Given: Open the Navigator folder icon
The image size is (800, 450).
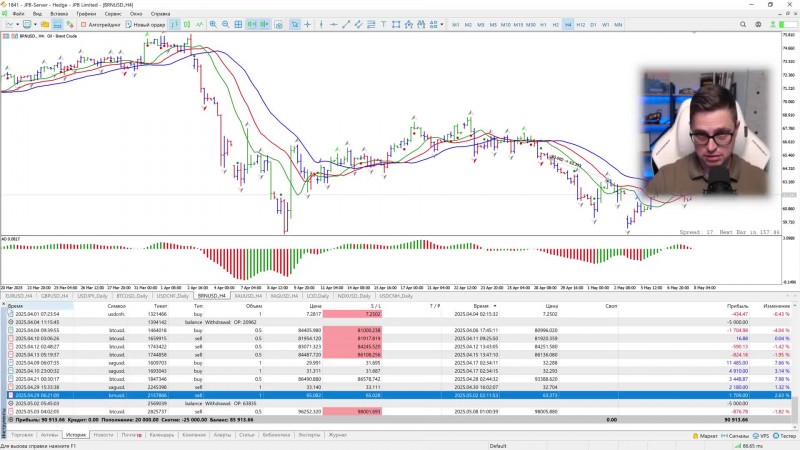Looking at the screenshot, I should tap(45, 24).
